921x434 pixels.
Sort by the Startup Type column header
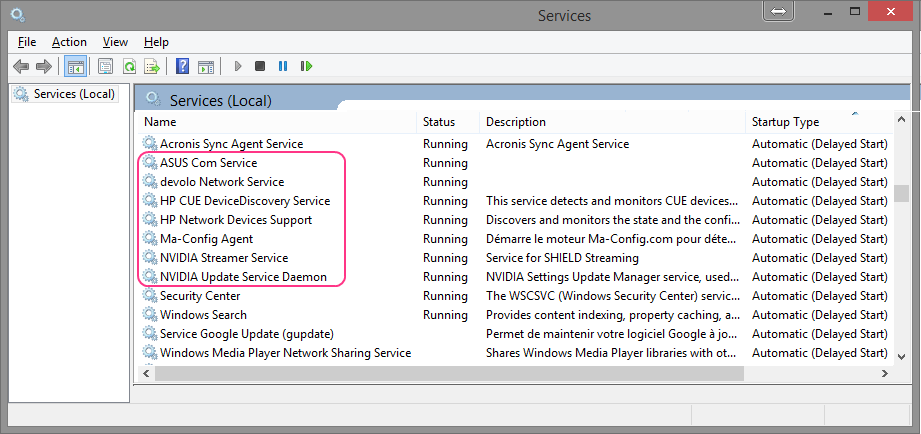click(819, 122)
